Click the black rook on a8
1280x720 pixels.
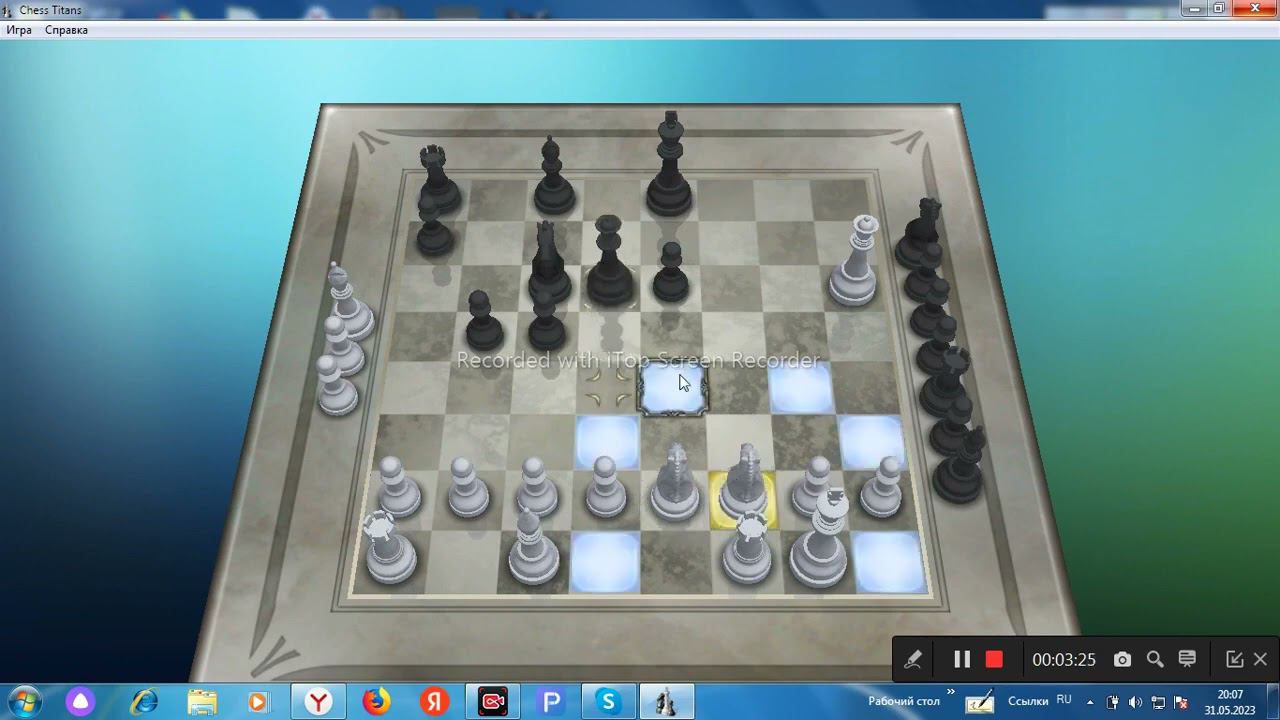[436, 180]
